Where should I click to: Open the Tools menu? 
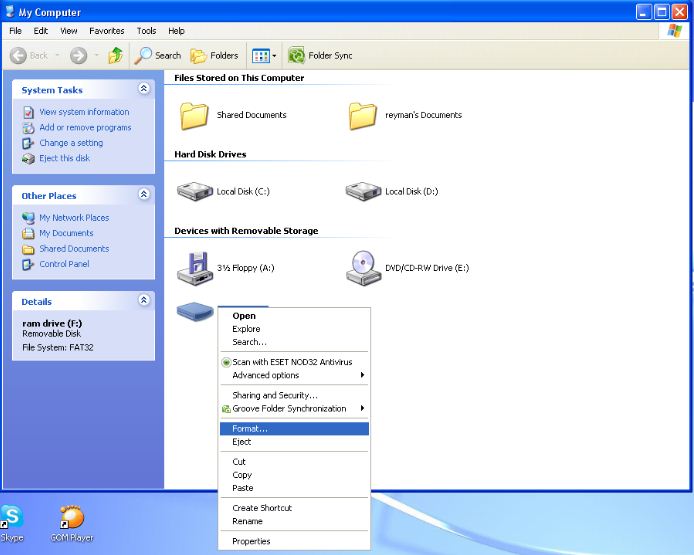pos(146,31)
